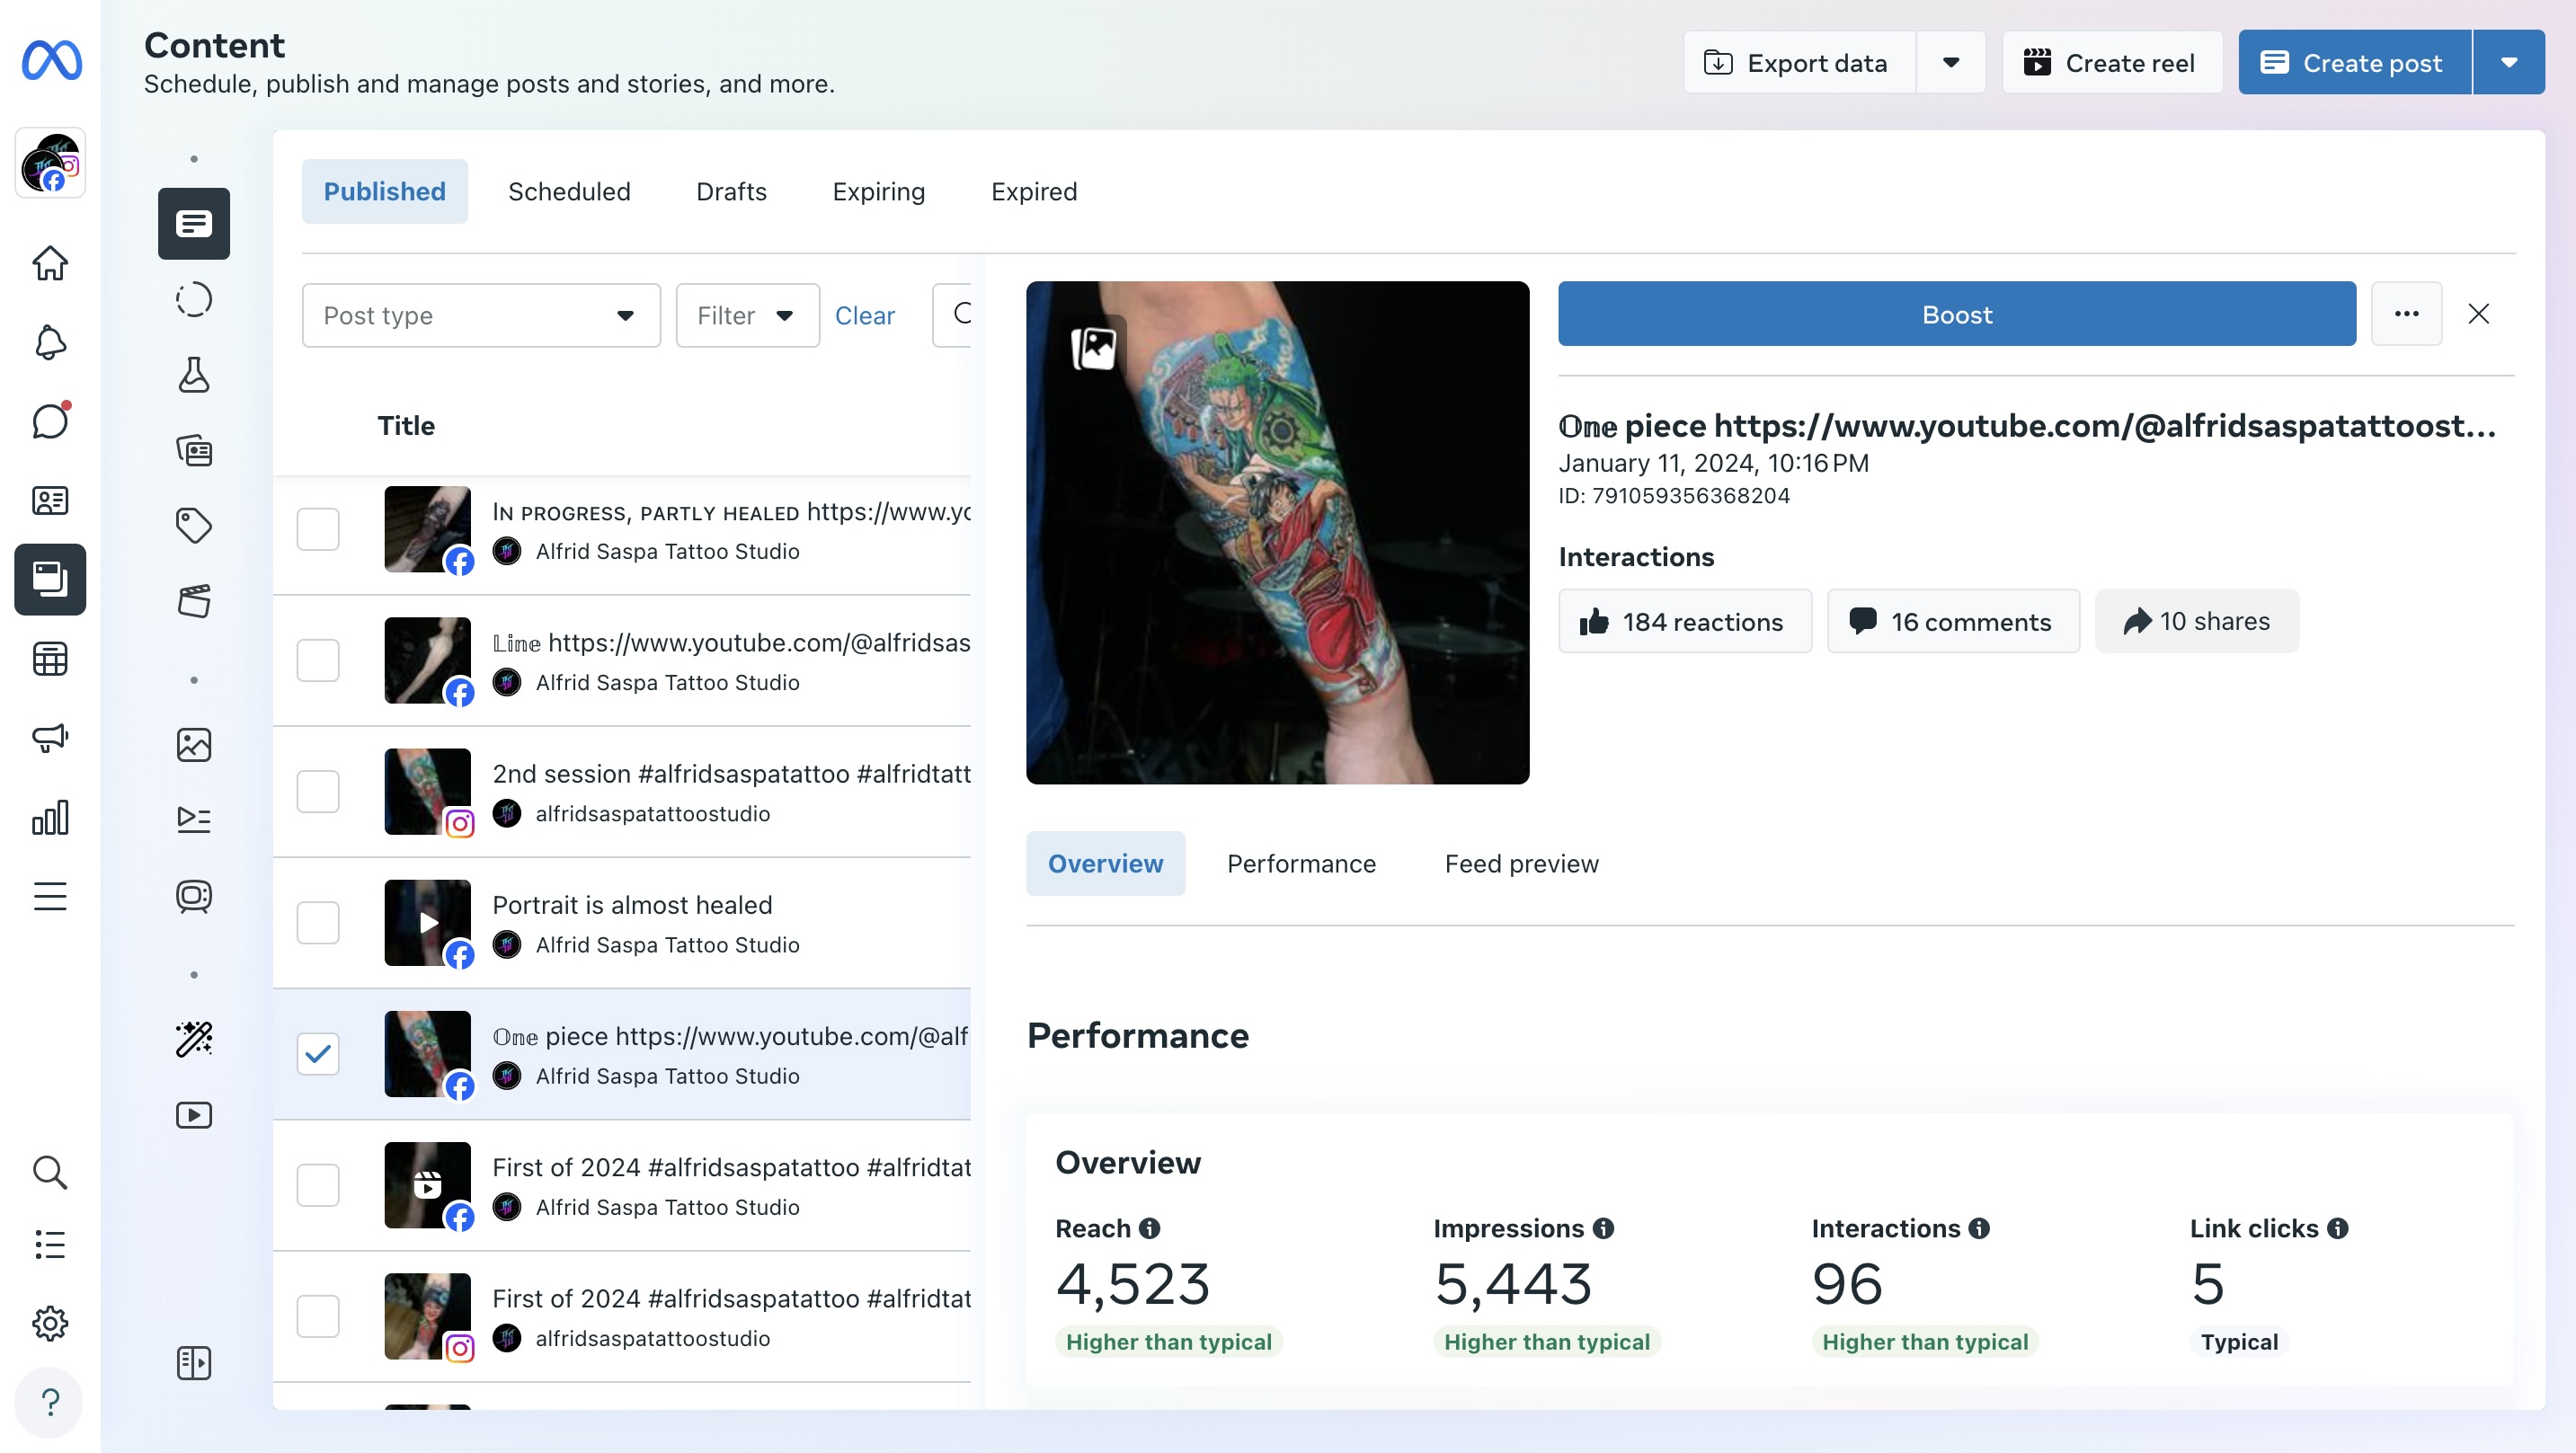Click Create reel button
Image resolution: width=2576 pixels, height=1453 pixels.
[x=2112, y=62]
